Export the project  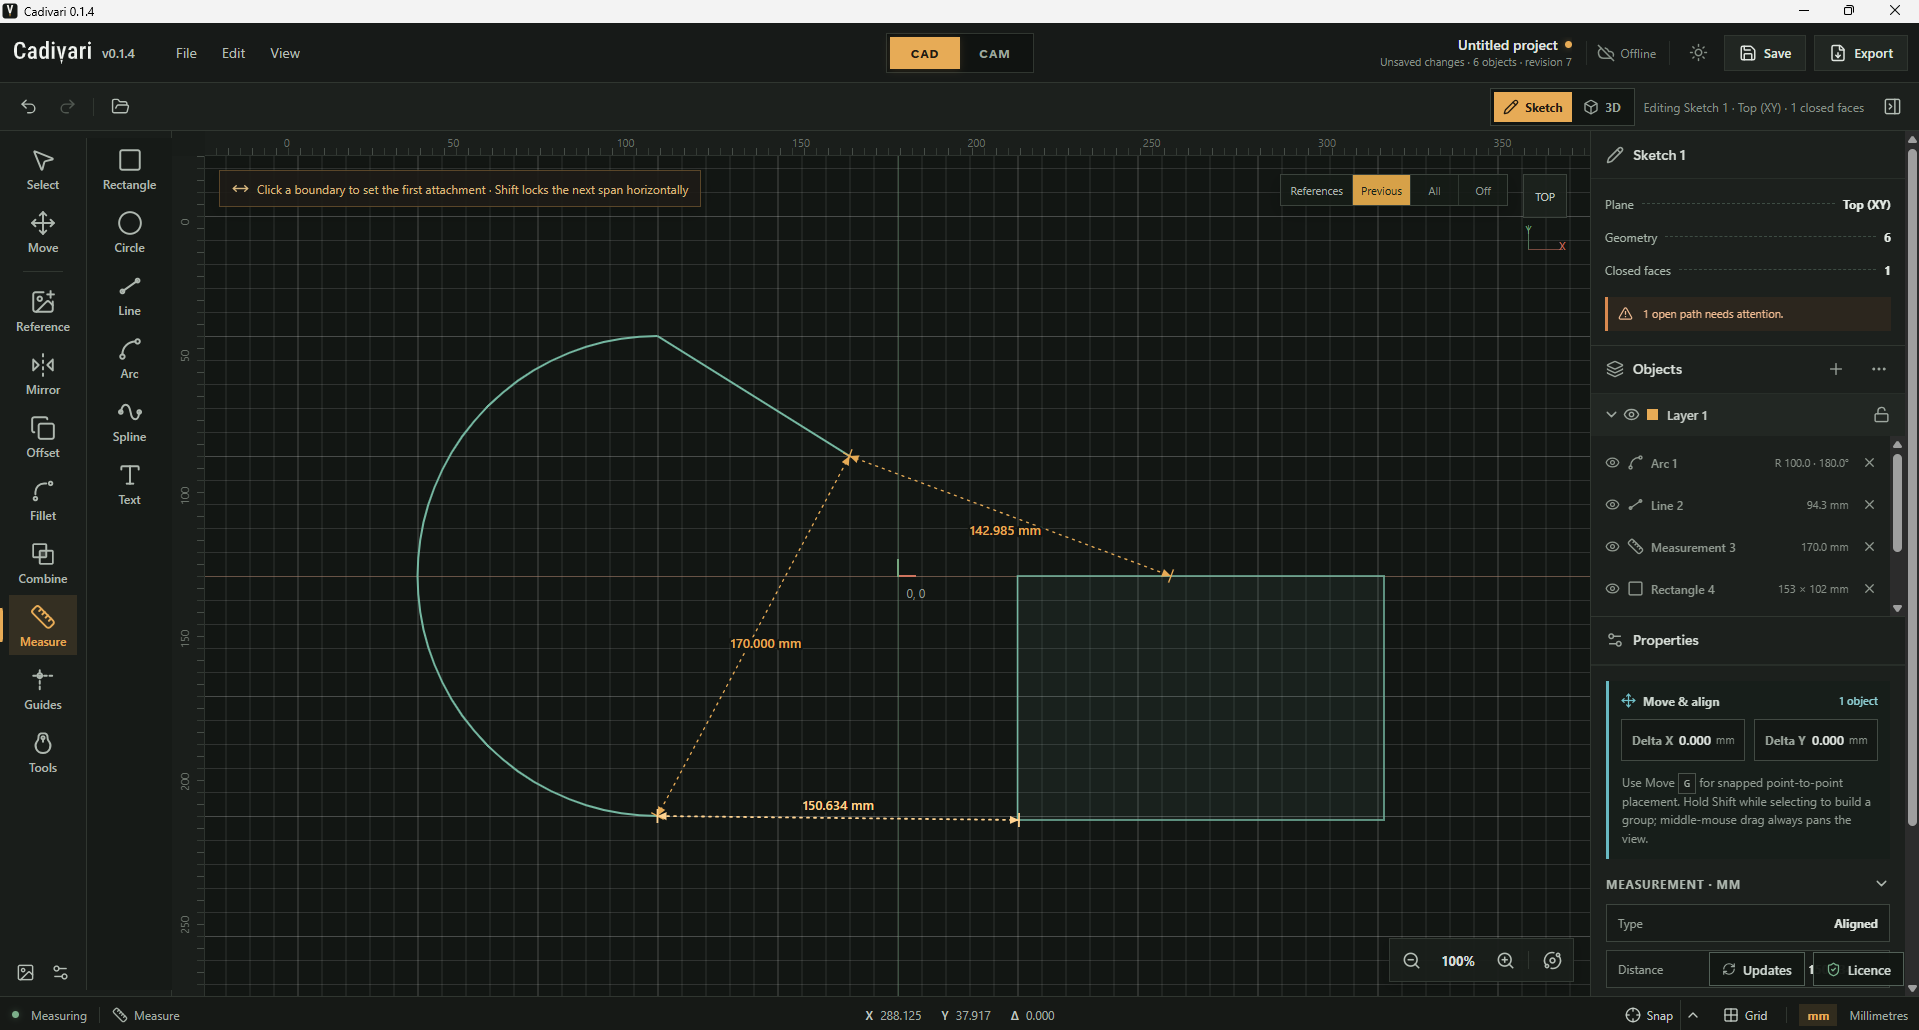click(x=1861, y=53)
